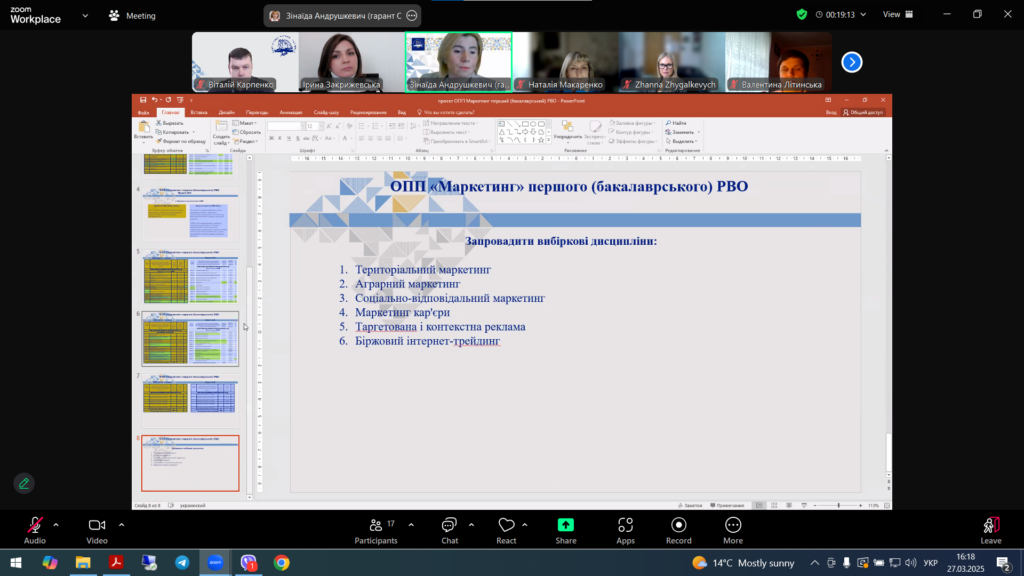Image resolution: width=1024 pixels, height=576 pixels.
Task: Click Упорядочить arrange button
Action: pos(568,130)
